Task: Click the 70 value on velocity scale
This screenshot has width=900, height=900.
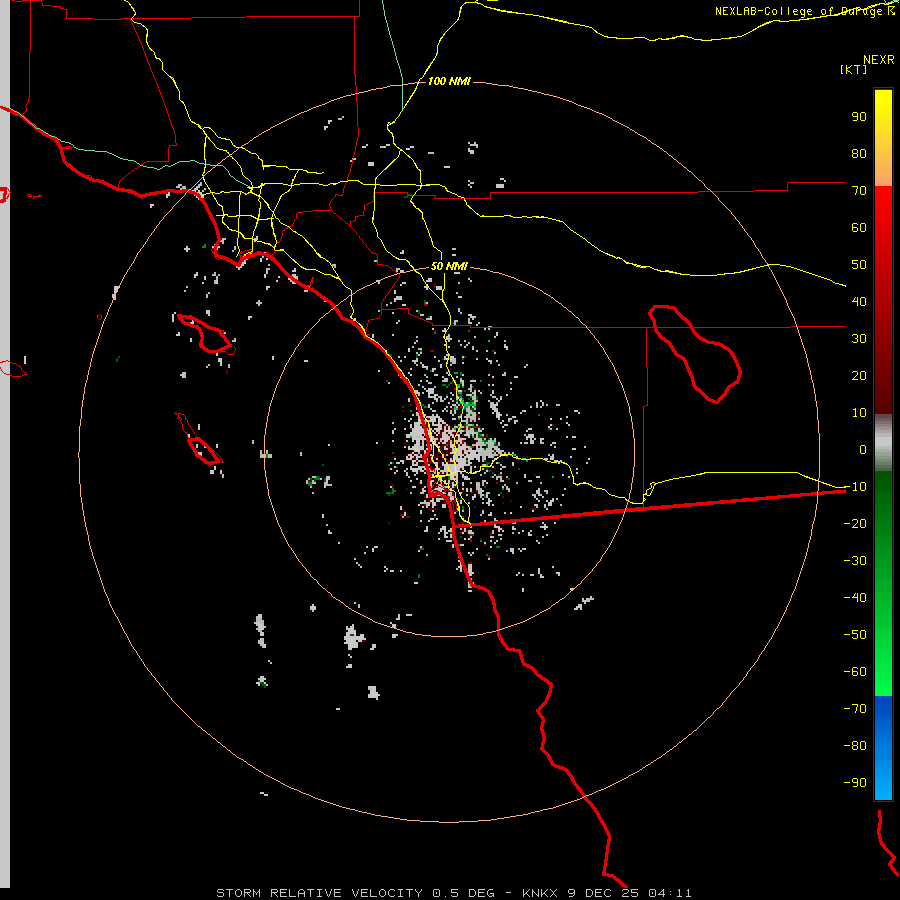Action: click(x=859, y=191)
